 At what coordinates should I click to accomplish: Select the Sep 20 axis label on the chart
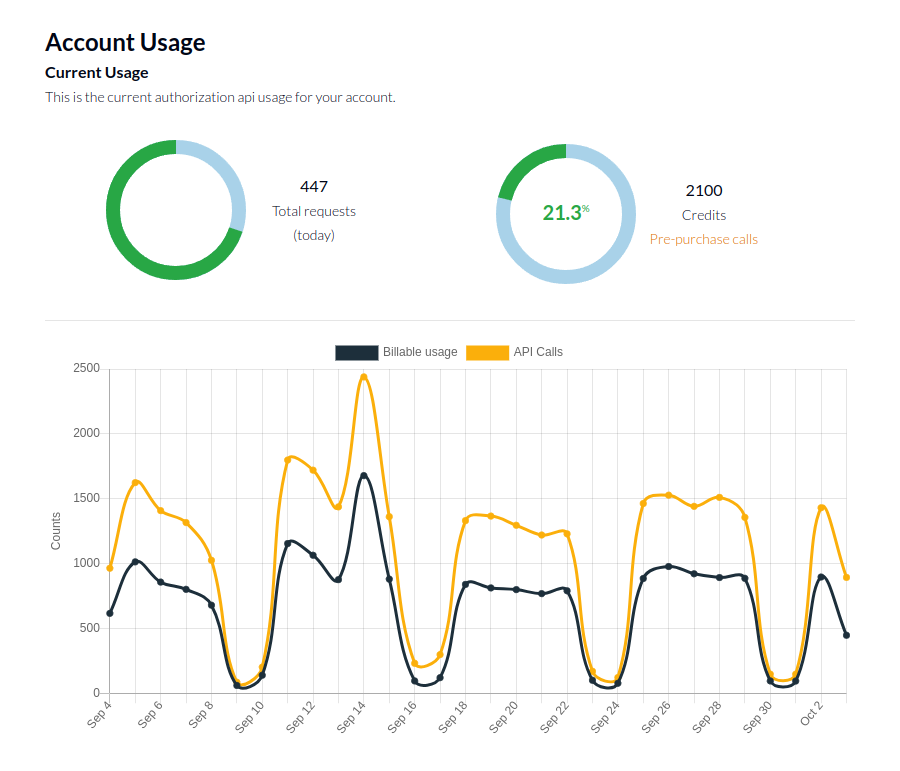503,715
